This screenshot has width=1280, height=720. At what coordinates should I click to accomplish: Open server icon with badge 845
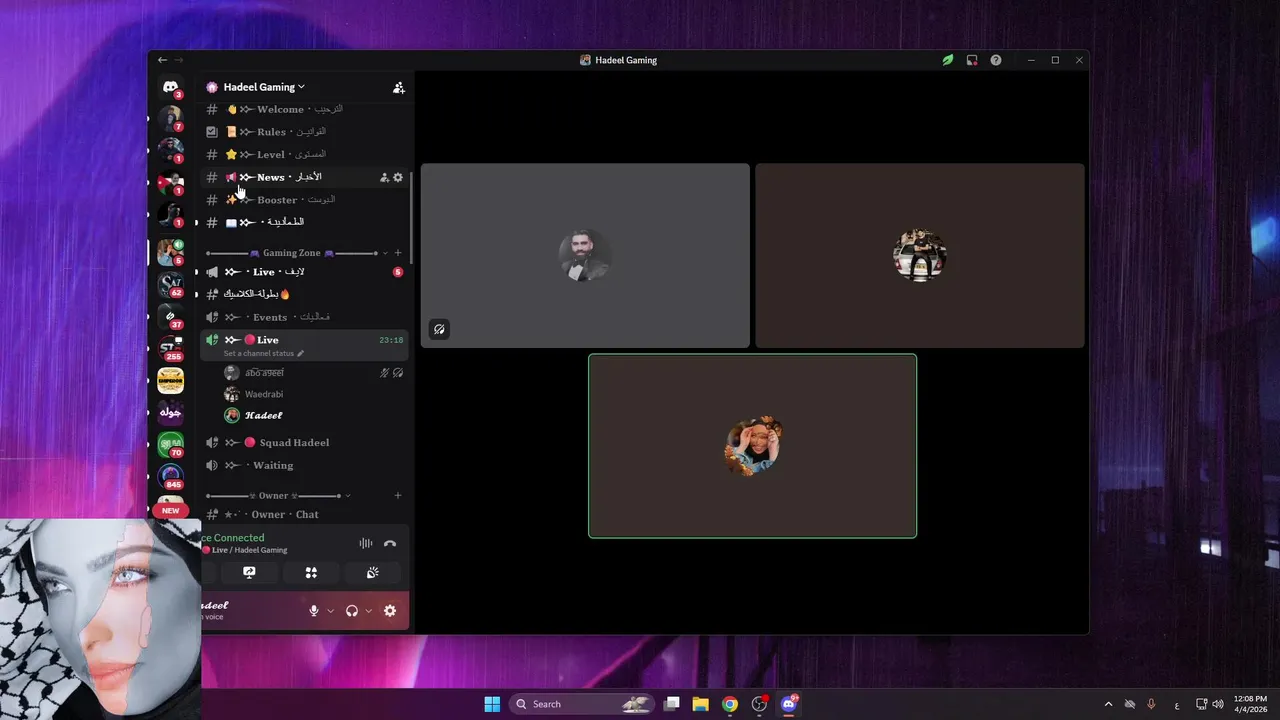tap(171, 476)
